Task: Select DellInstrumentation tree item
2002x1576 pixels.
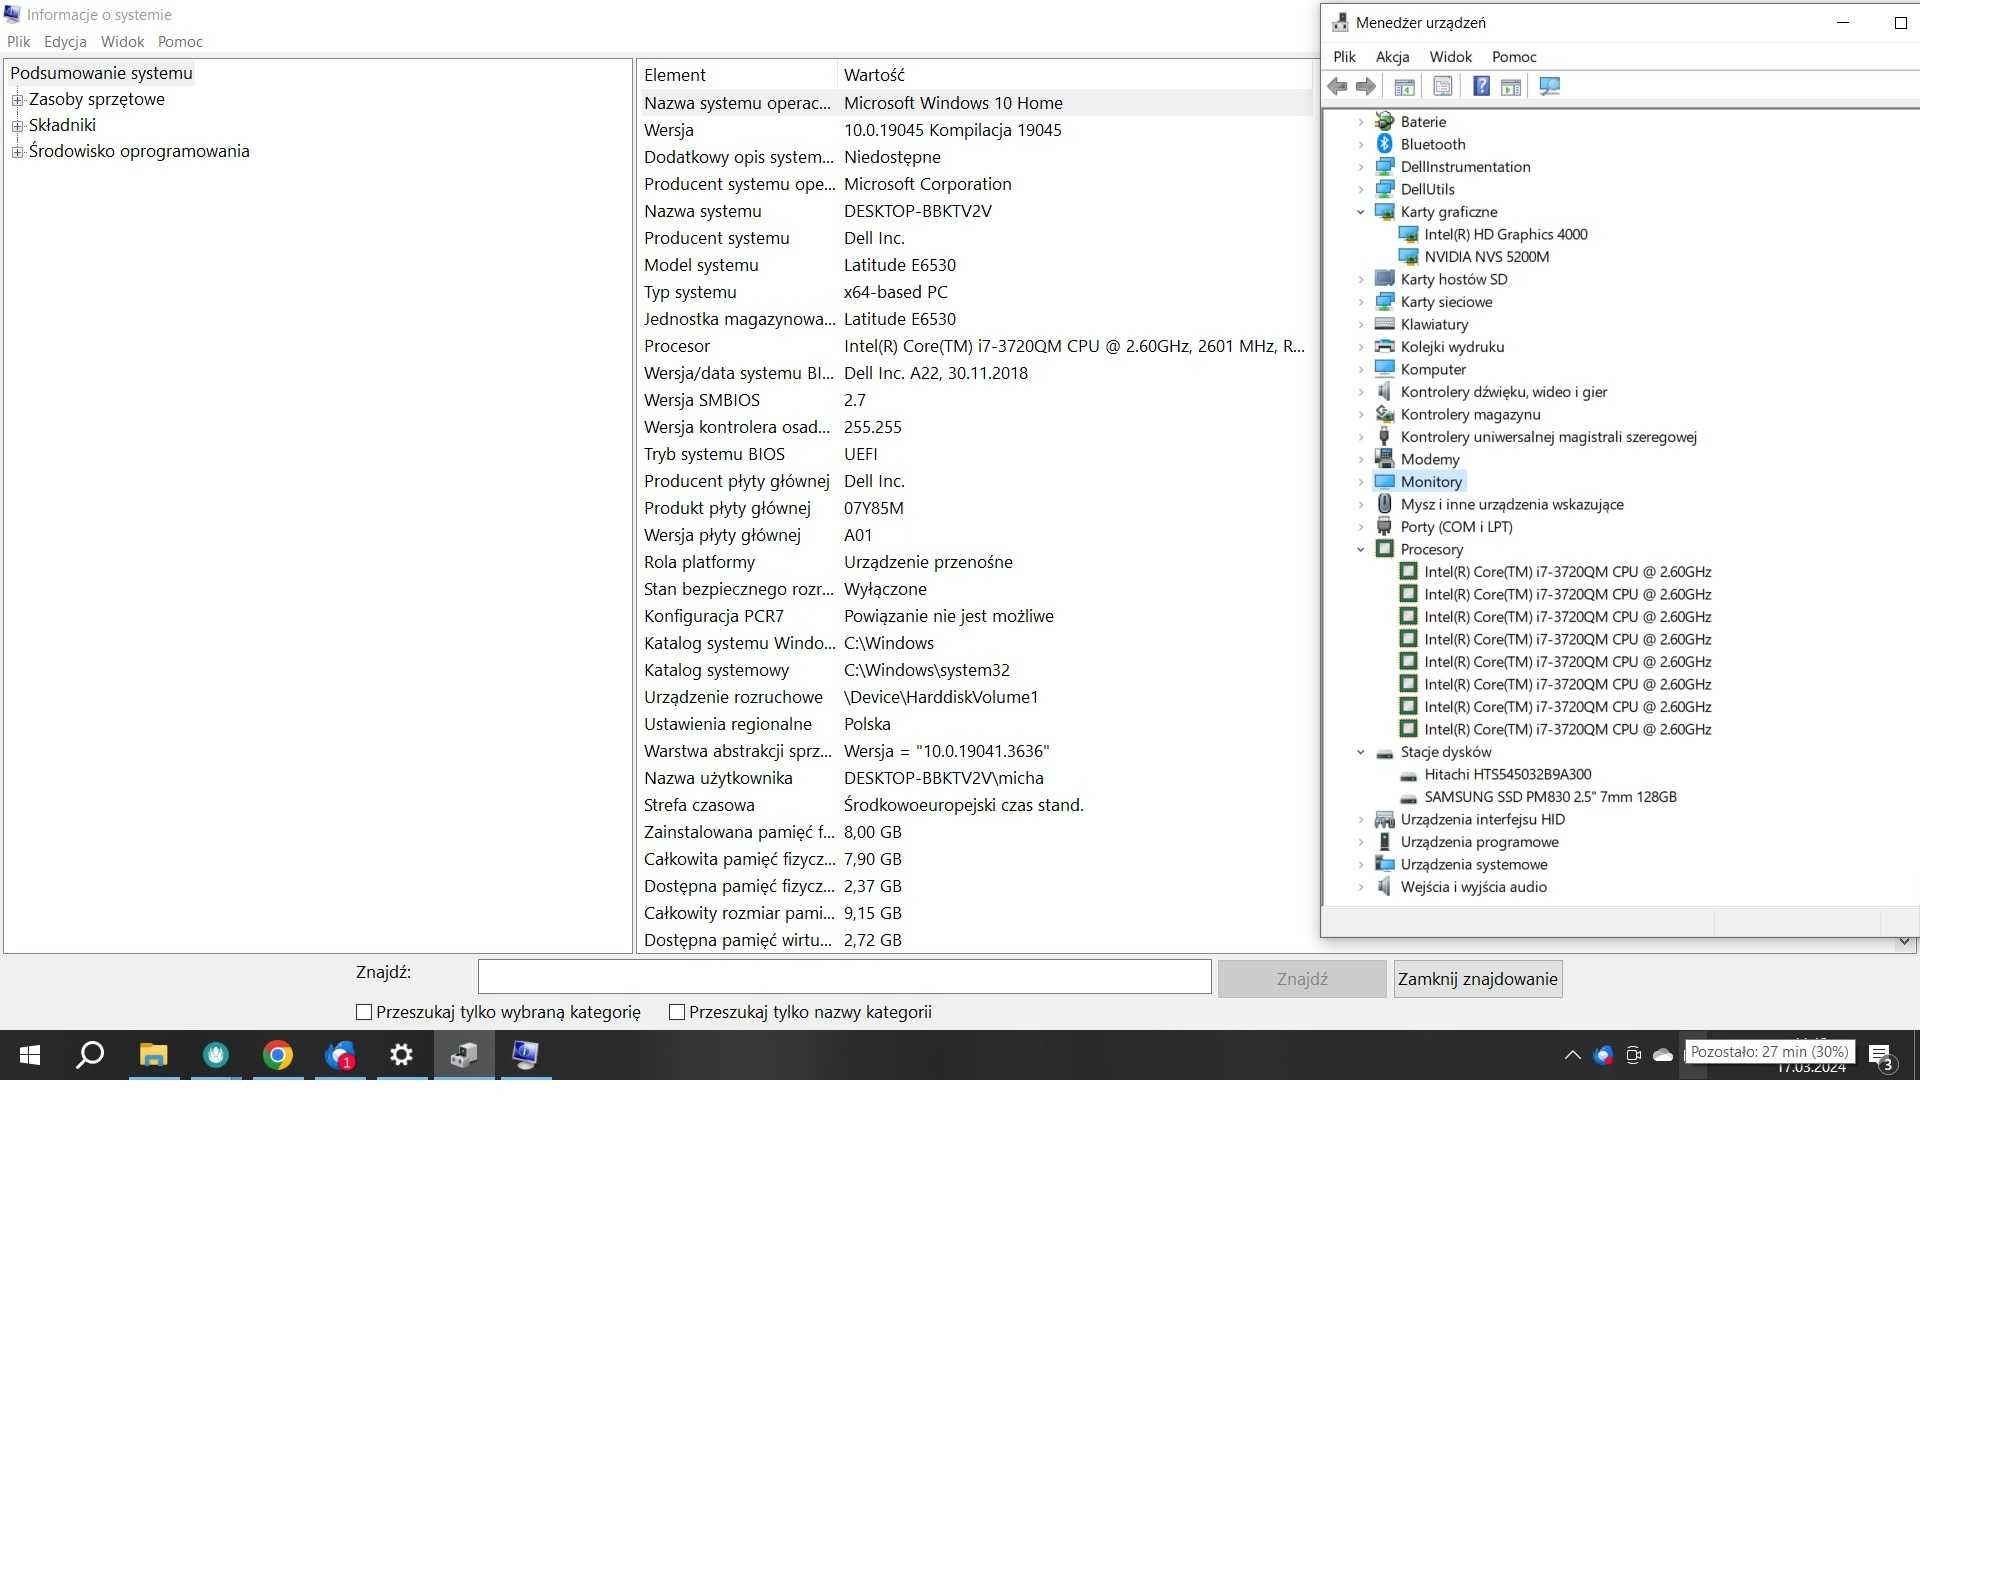Action: 1465,167
